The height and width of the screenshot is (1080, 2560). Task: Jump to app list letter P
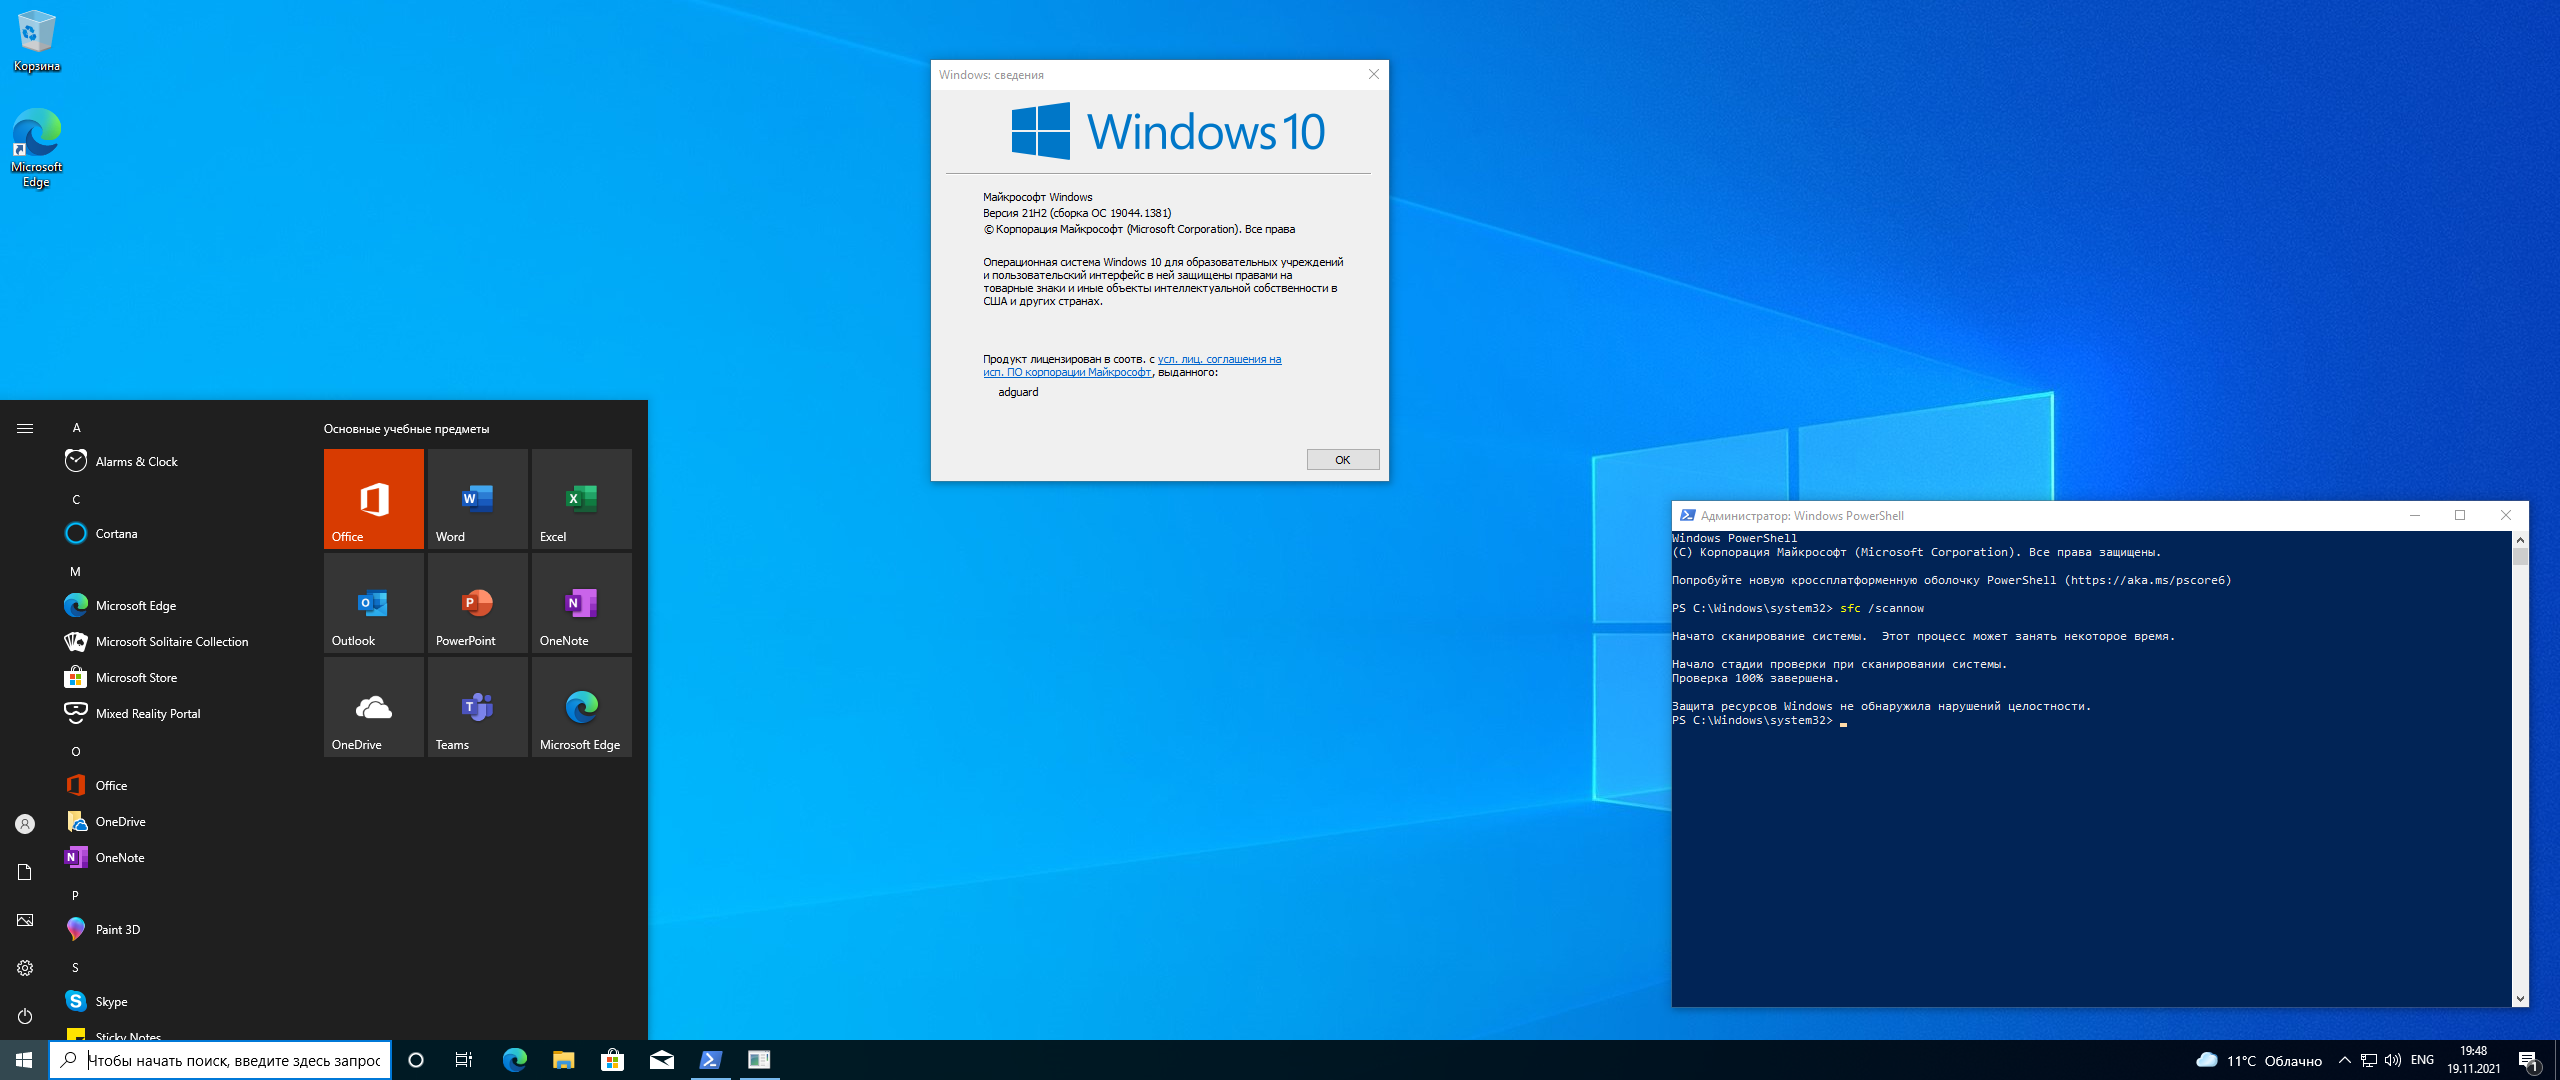[75, 895]
